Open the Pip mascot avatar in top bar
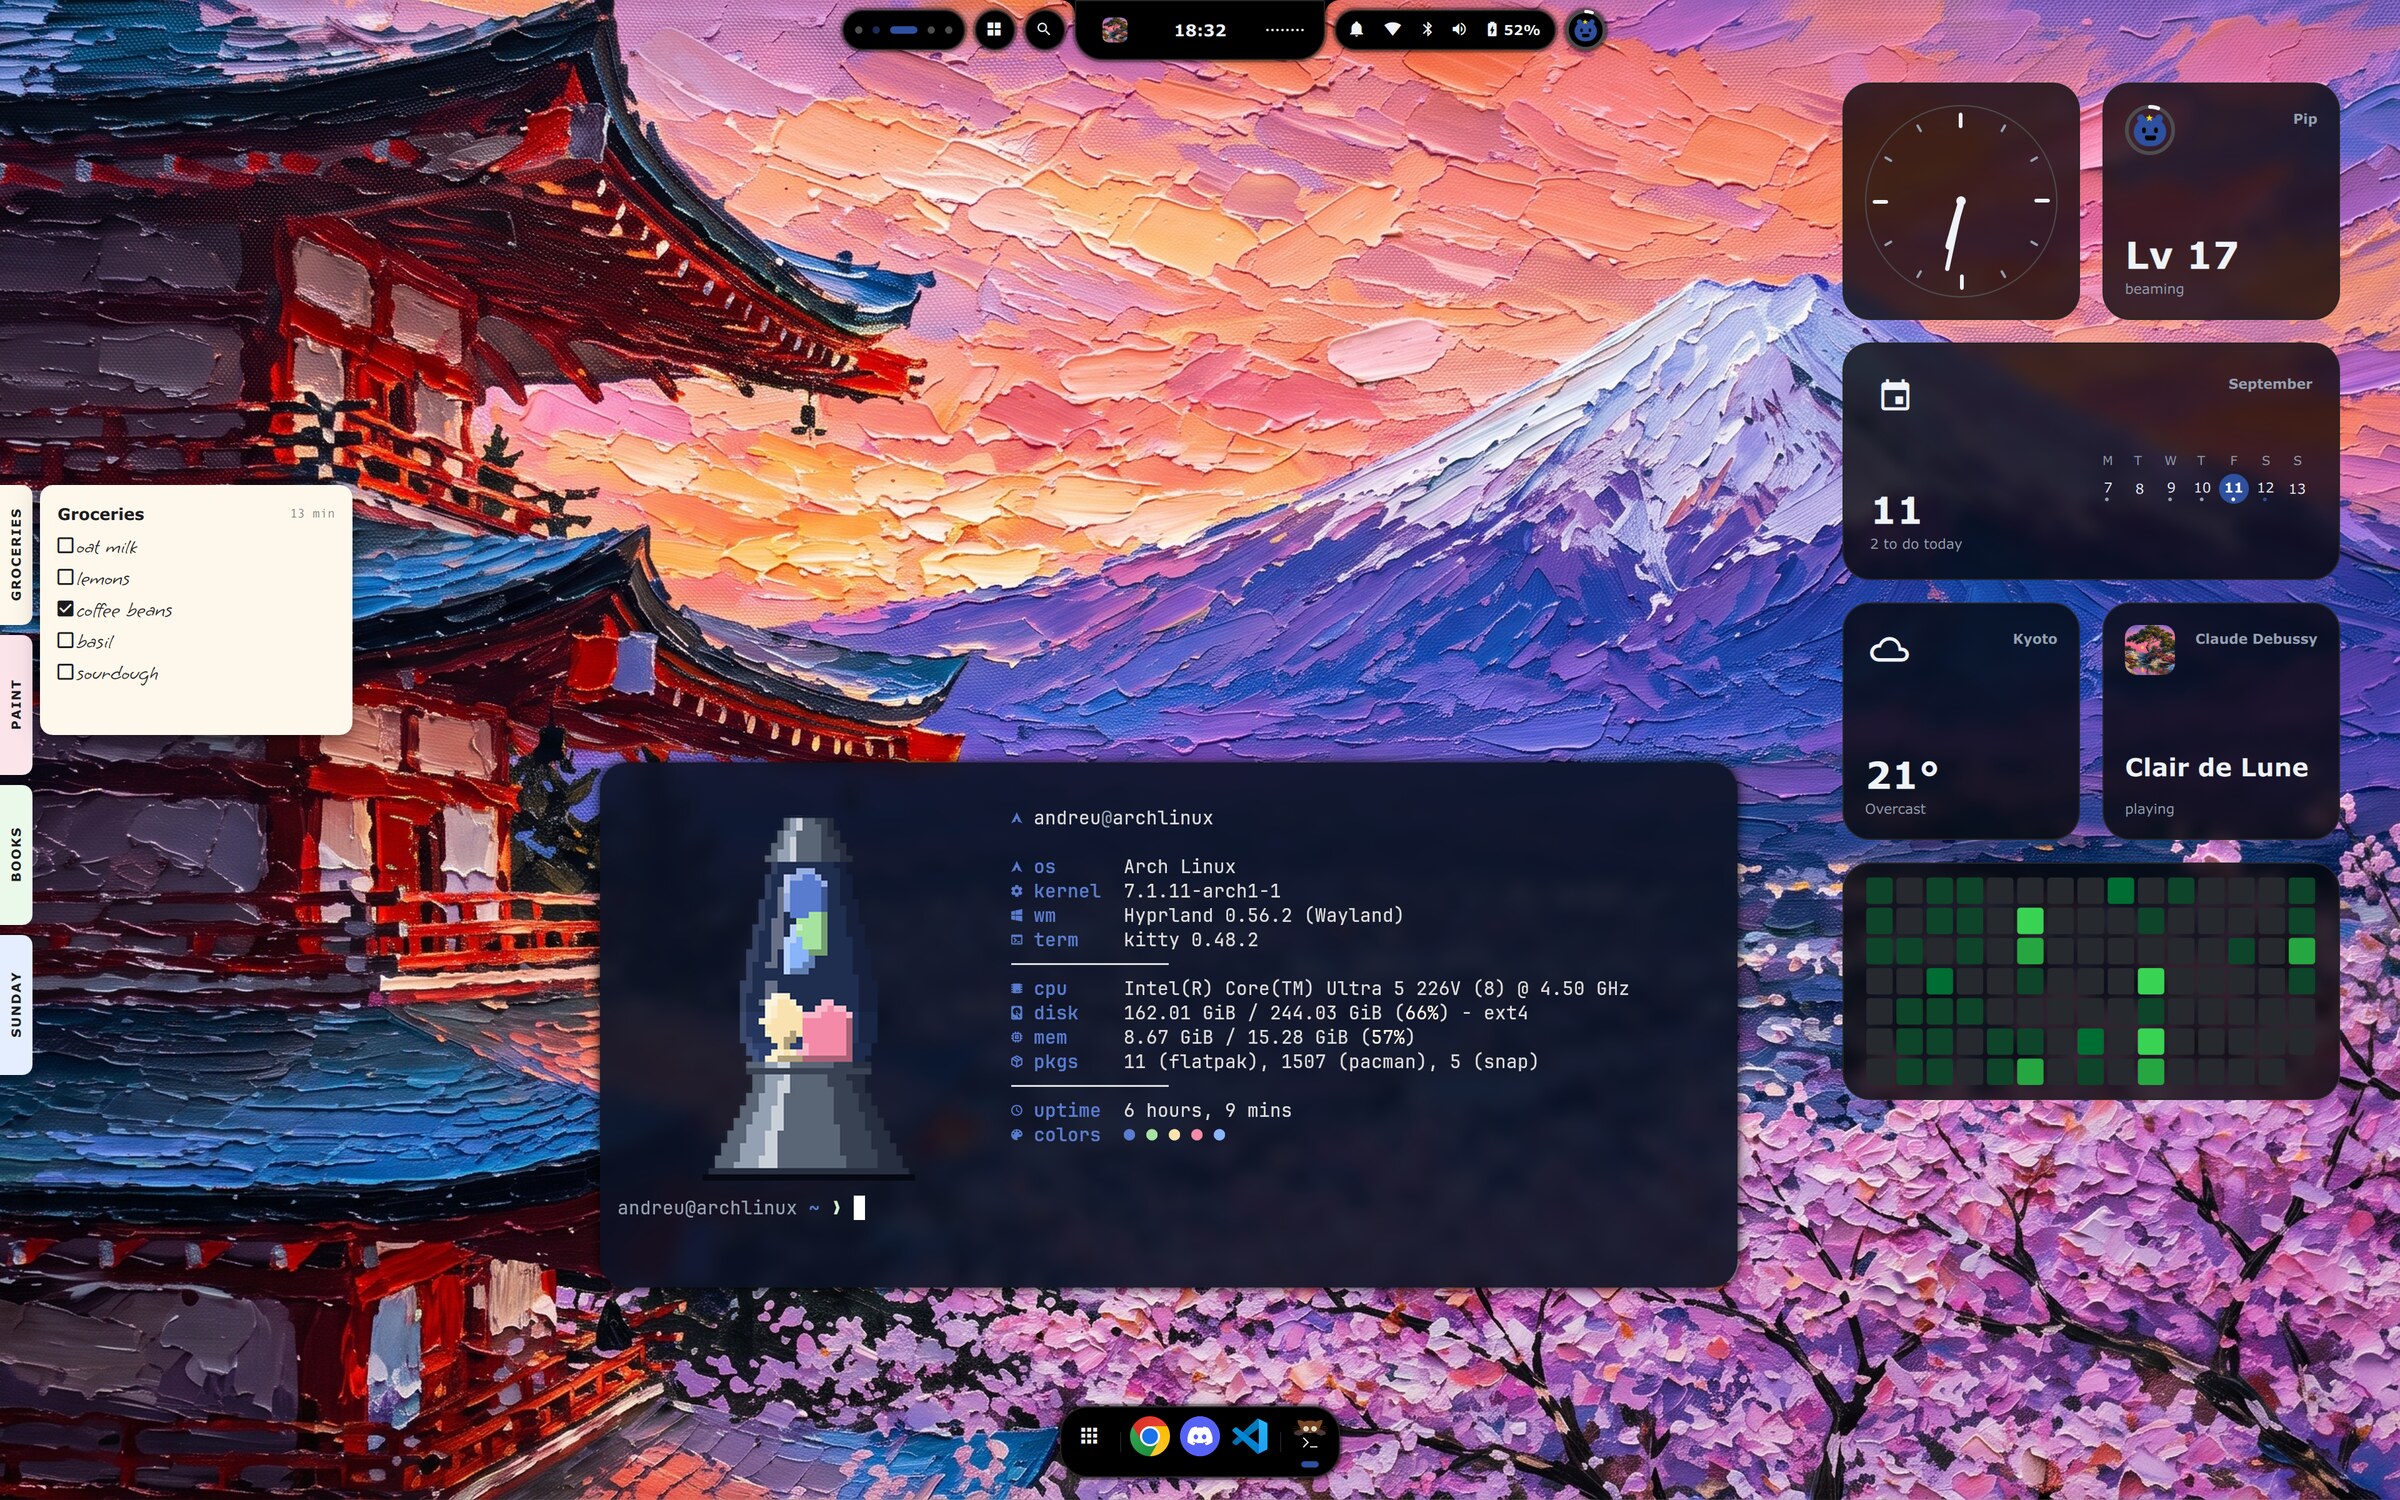Viewport: 2400px width, 1500px height. click(x=1586, y=30)
